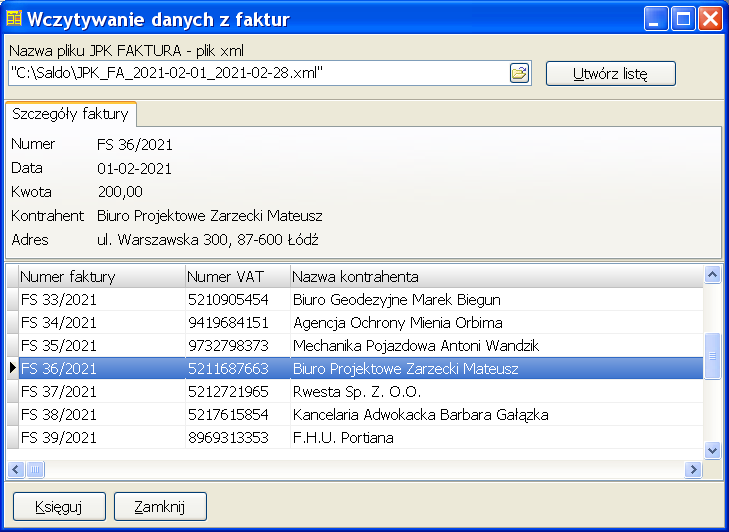
Task: Select invoice FS 35/2021 row
Action: pos(100,346)
